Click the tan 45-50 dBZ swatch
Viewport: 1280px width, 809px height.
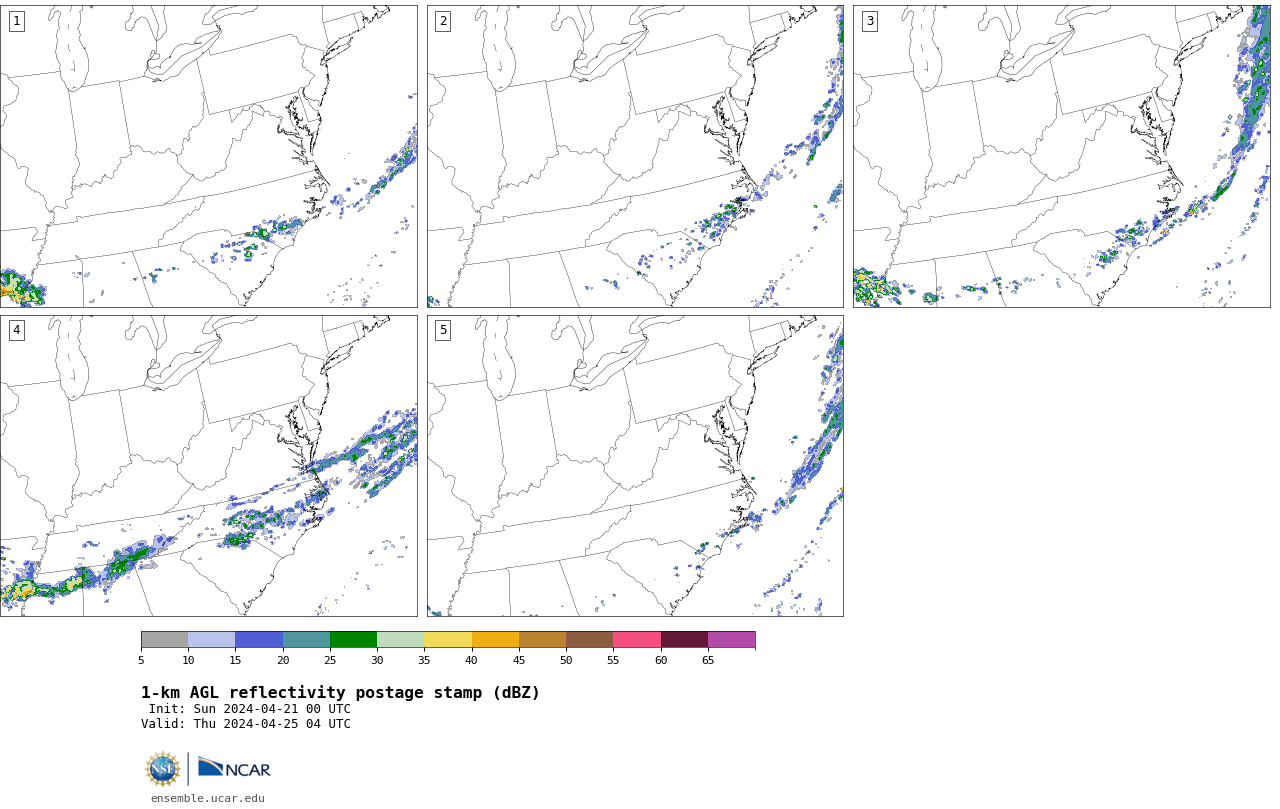(542, 640)
